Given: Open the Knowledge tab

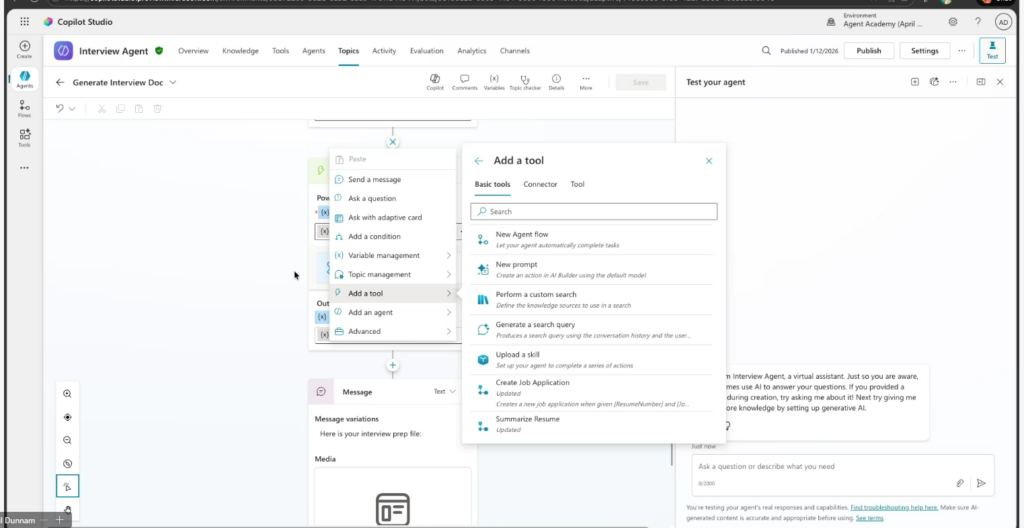Looking at the screenshot, I should [x=240, y=50].
